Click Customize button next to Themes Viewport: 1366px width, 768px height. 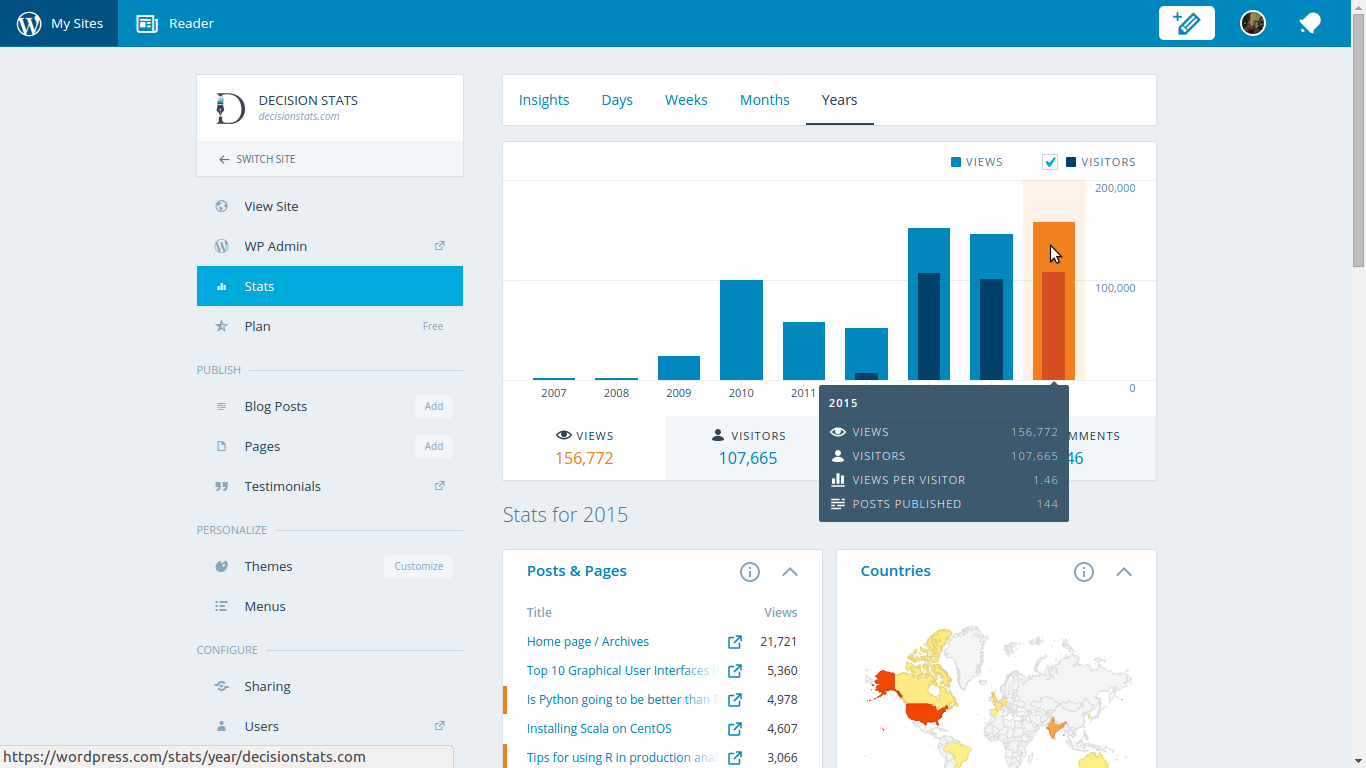pos(418,566)
